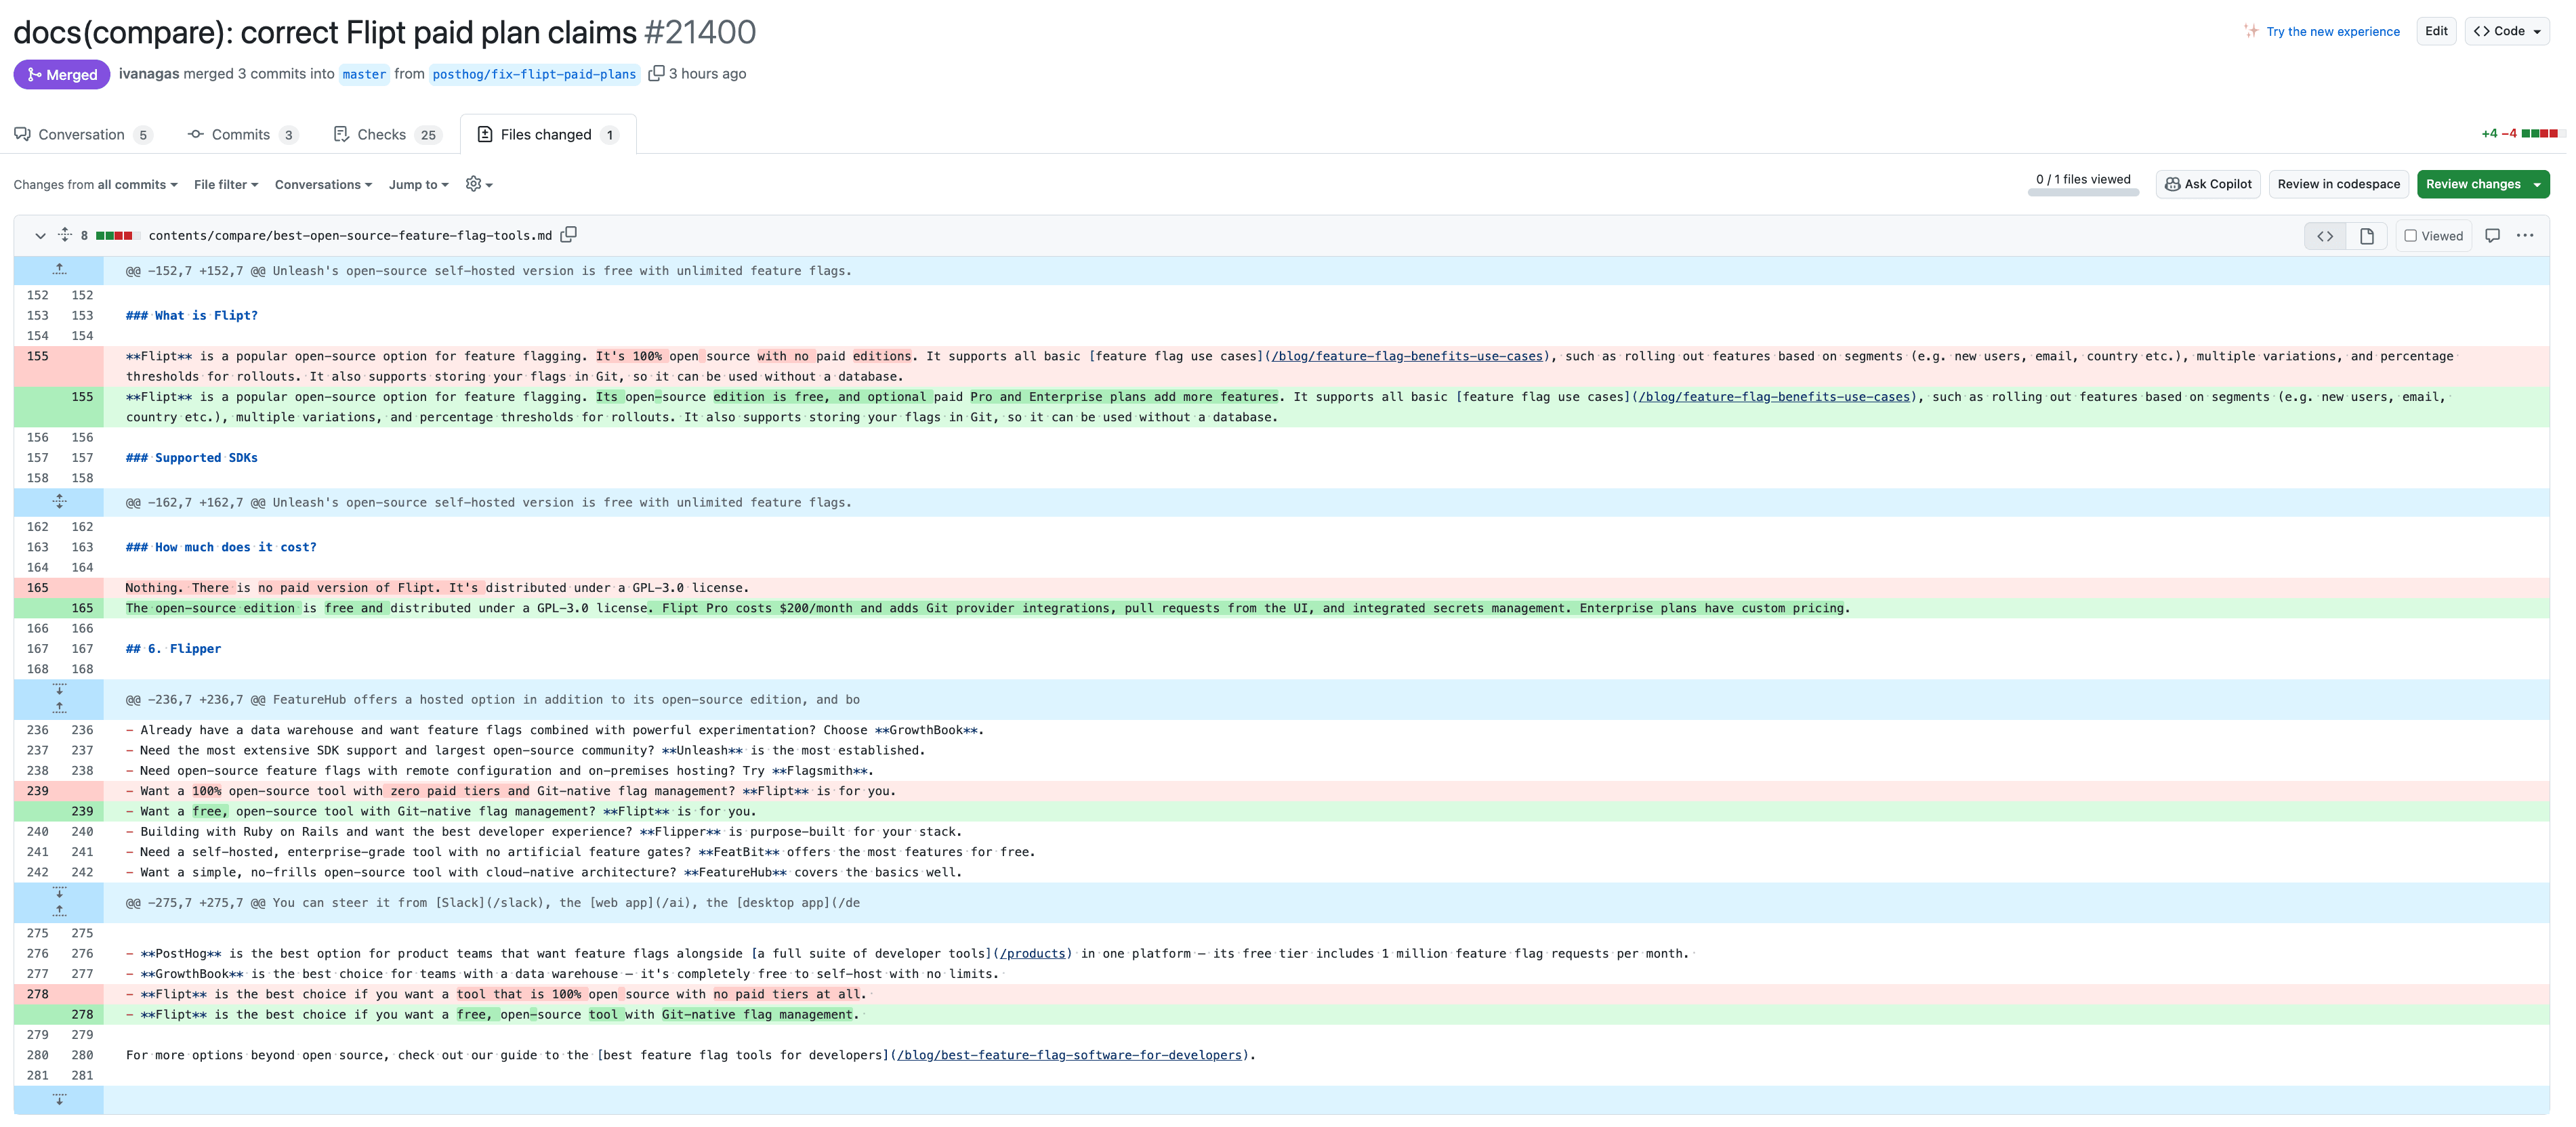Image resolution: width=2576 pixels, height=1127 pixels.
Task: Click the best-open-source-feature-flag-tools.md file path
Action: pyautogui.click(x=350, y=236)
